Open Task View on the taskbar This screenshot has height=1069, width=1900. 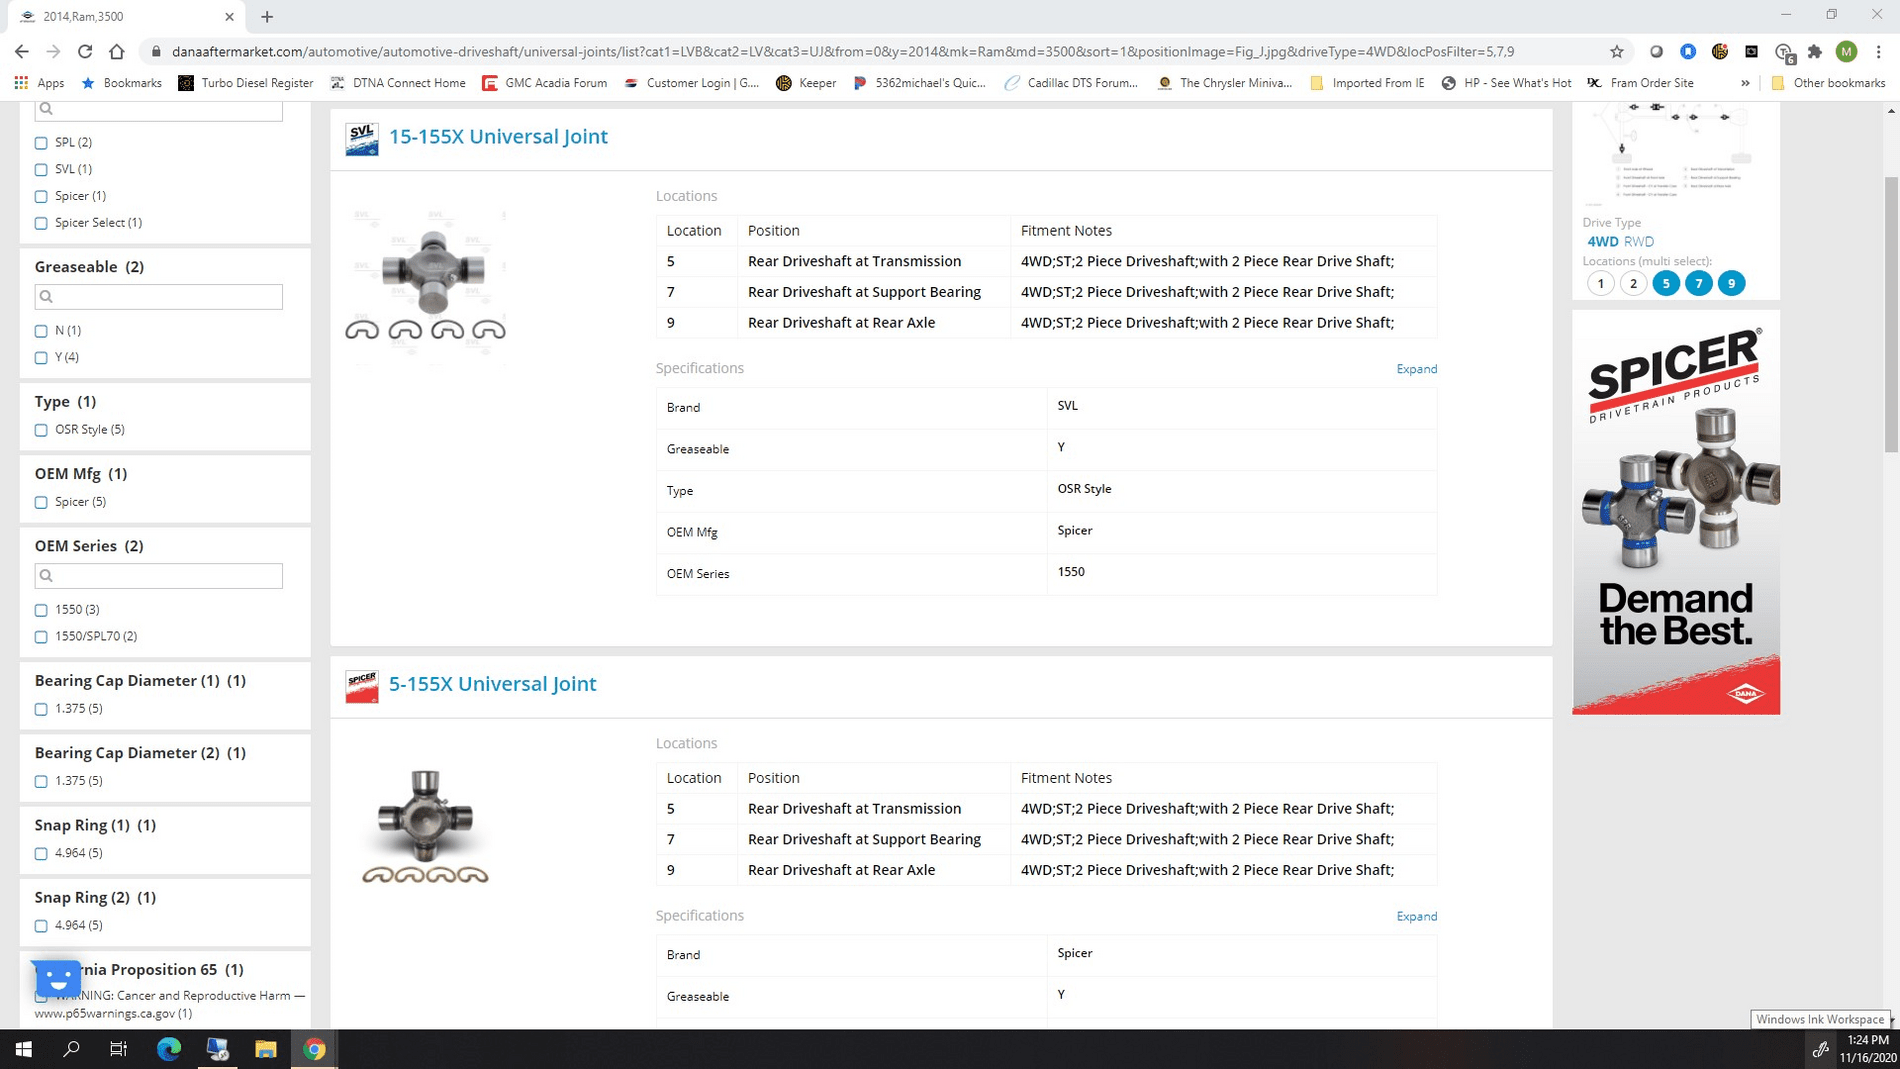(119, 1049)
